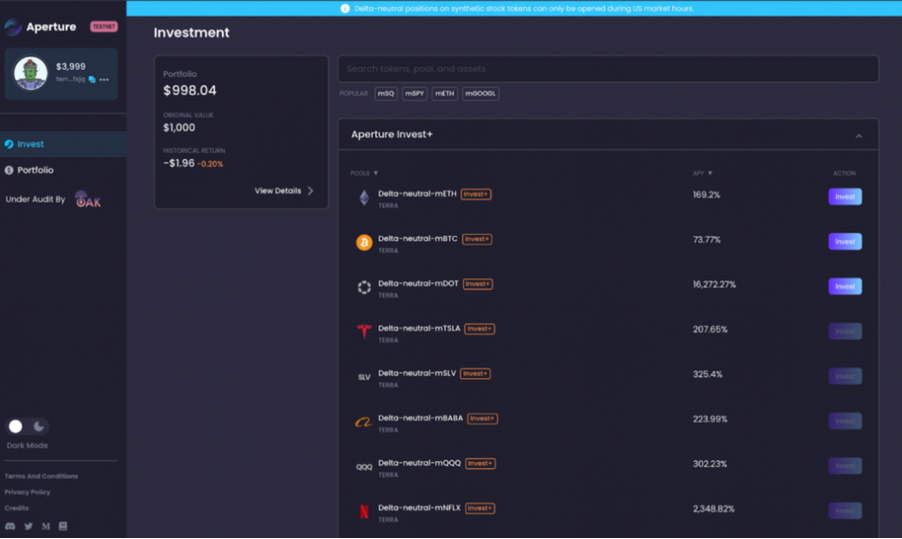Viewport: 902px width, 539px height.
Task: Click disabled Invest button for mTSLA
Action: 845,331
